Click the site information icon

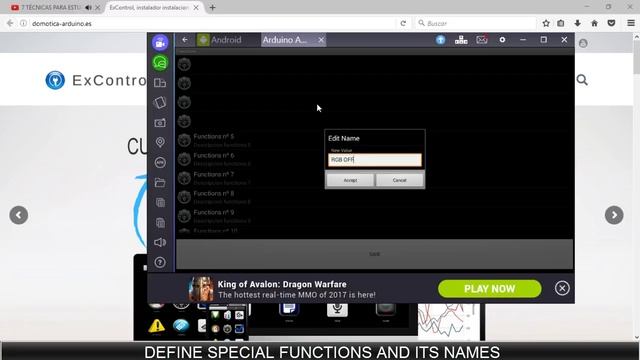(24, 23)
